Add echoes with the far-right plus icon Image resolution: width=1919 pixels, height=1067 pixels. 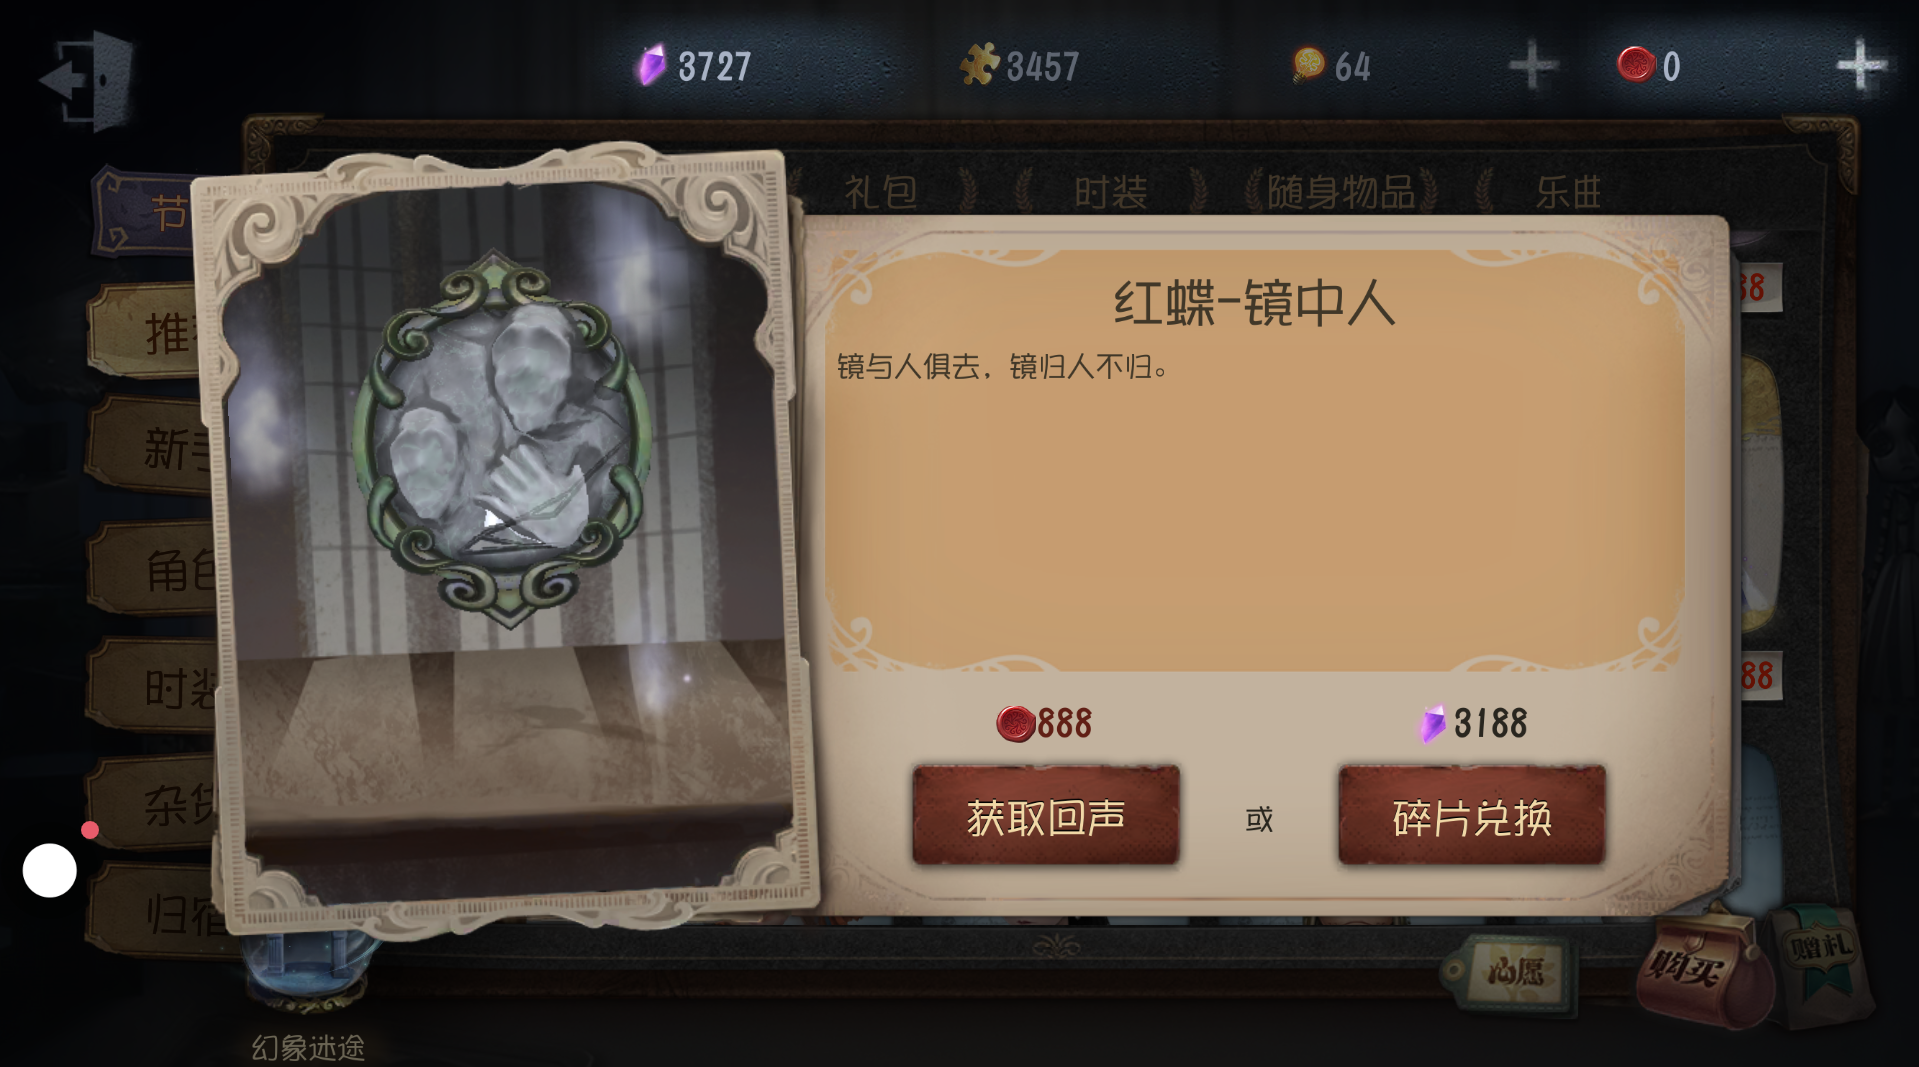pos(1861,66)
